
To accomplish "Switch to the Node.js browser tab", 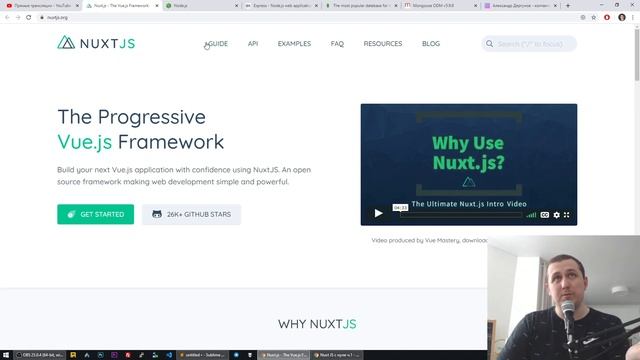I will [x=202, y=6].
